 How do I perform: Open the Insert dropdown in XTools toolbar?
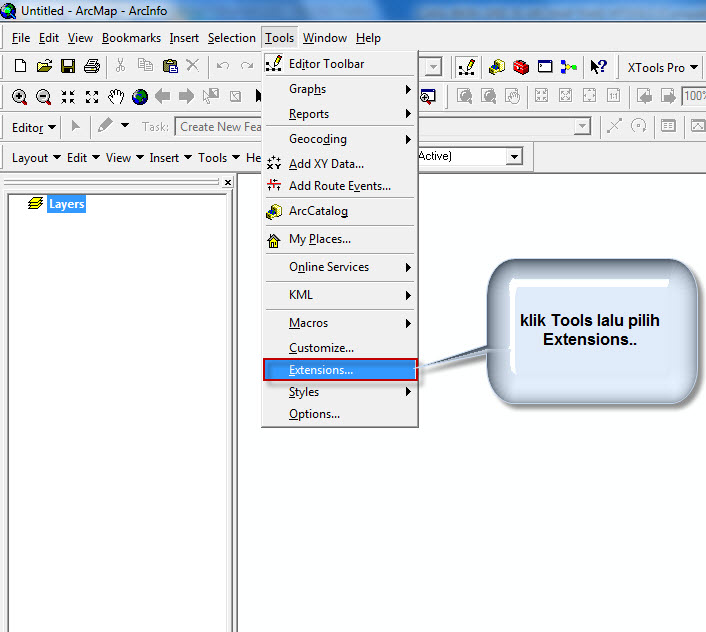coord(171,158)
